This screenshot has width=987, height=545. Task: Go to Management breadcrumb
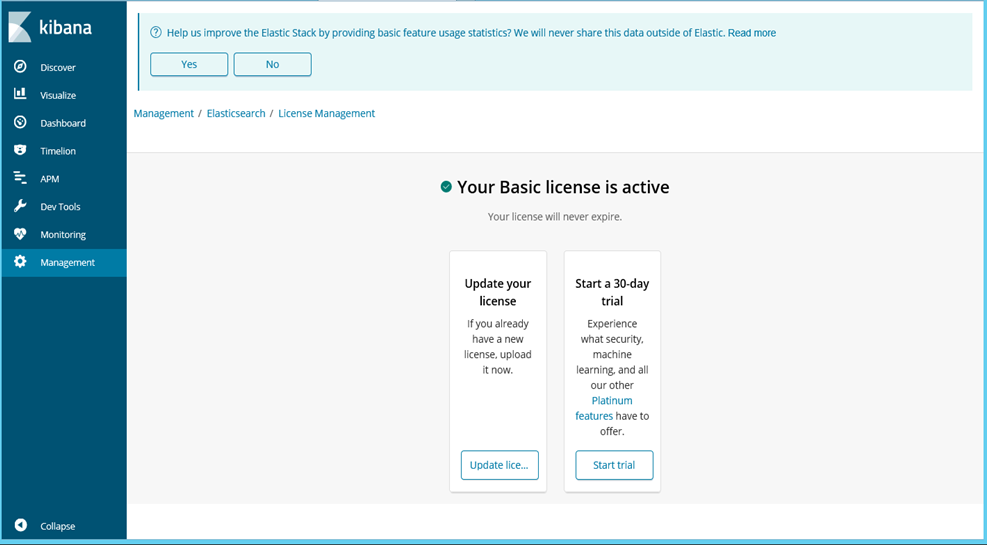coord(164,113)
